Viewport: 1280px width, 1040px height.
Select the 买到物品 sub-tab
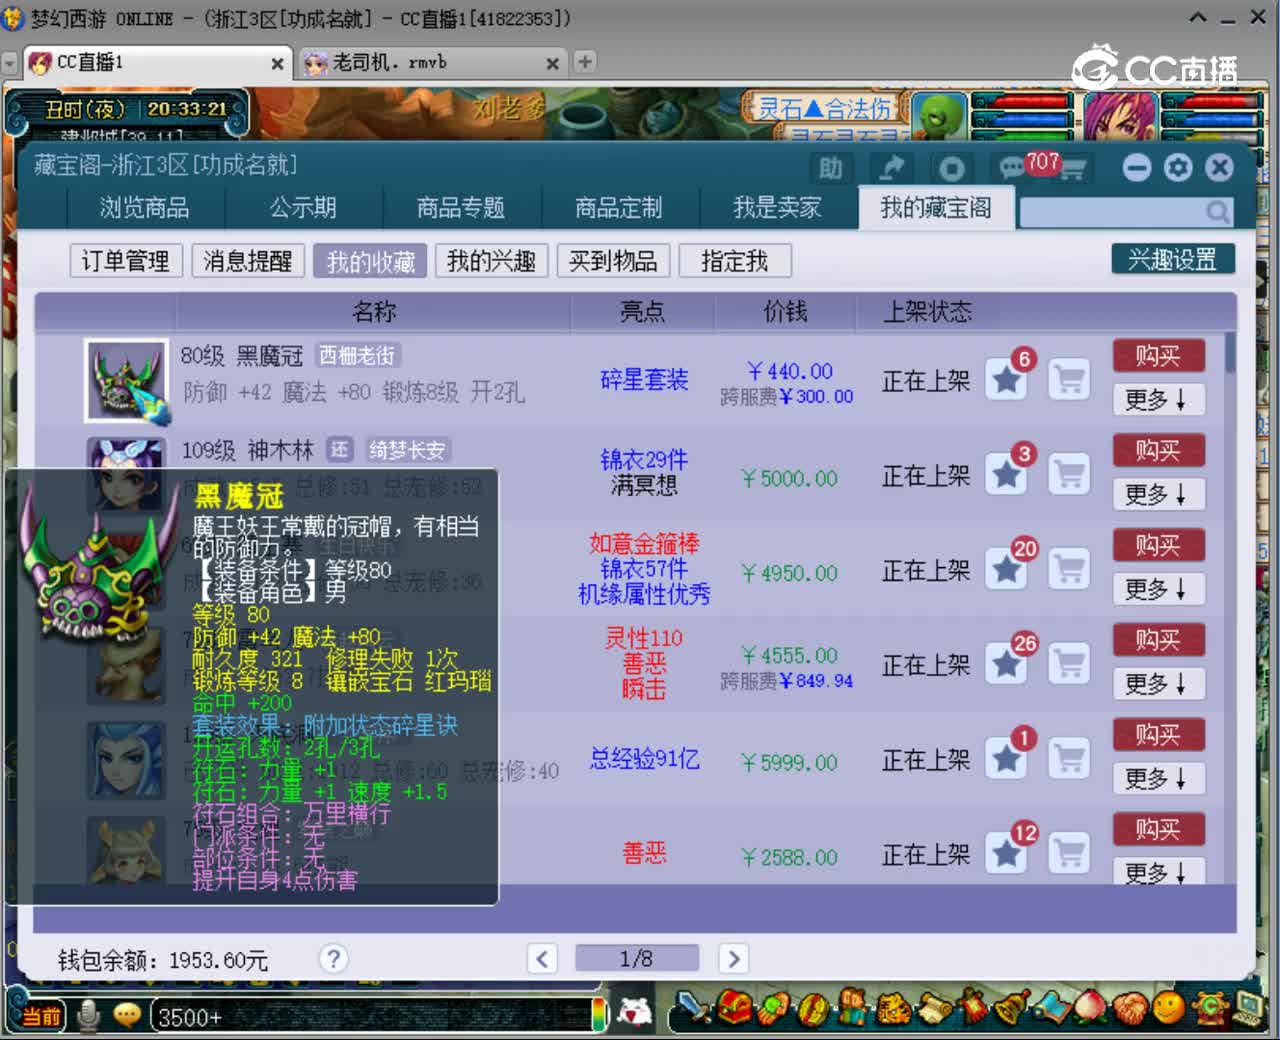point(614,261)
